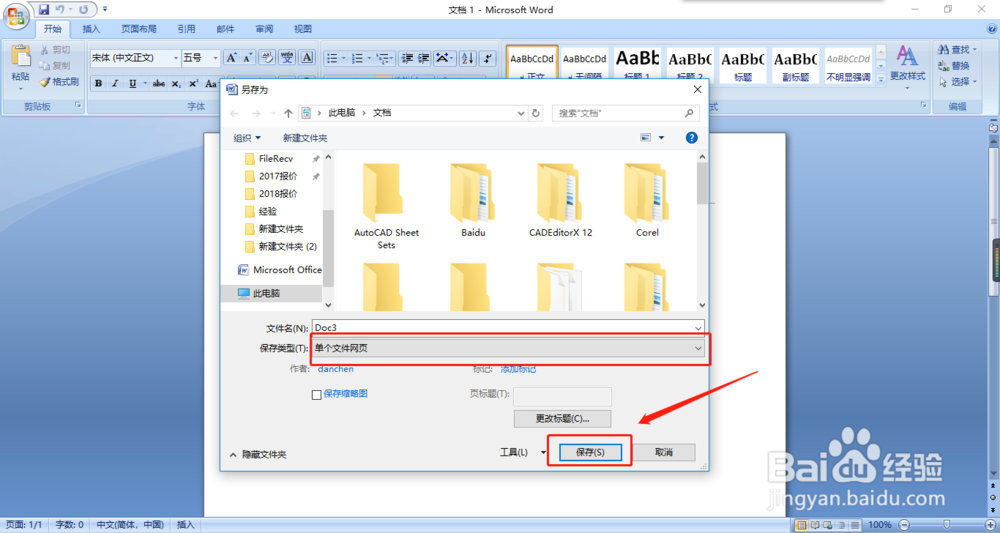Toggle Strikethrough formatting
The width and height of the screenshot is (1000, 533).
[x=159, y=84]
